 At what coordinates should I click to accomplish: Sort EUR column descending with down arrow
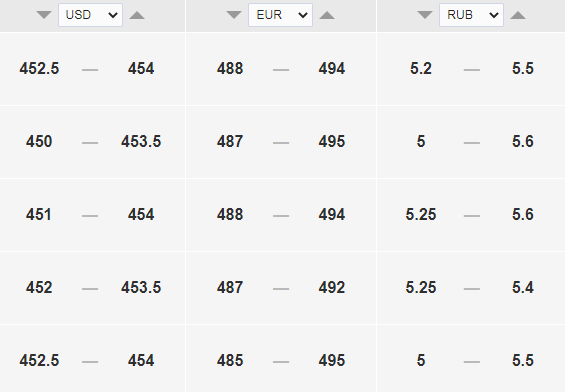pyautogui.click(x=234, y=15)
